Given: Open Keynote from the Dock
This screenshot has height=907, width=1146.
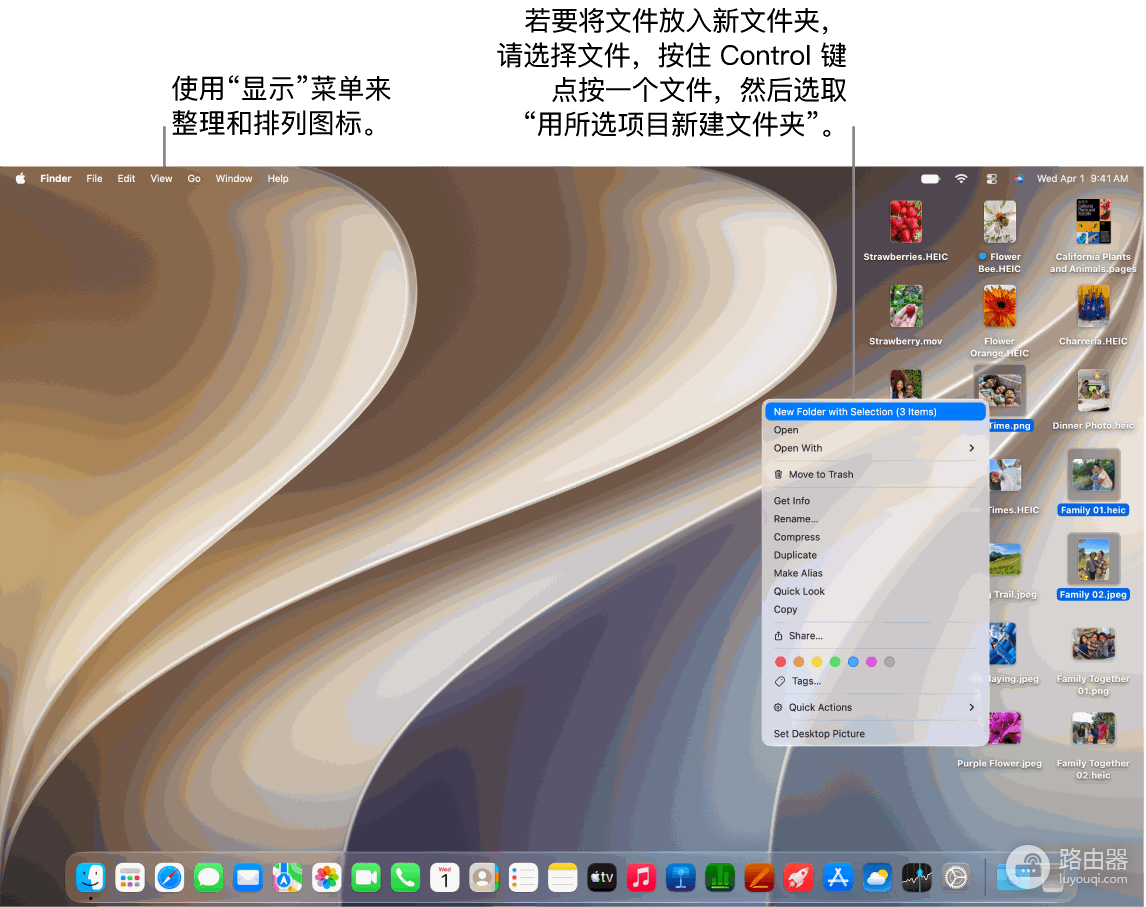Looking at the screenshot, I should 680,877.
